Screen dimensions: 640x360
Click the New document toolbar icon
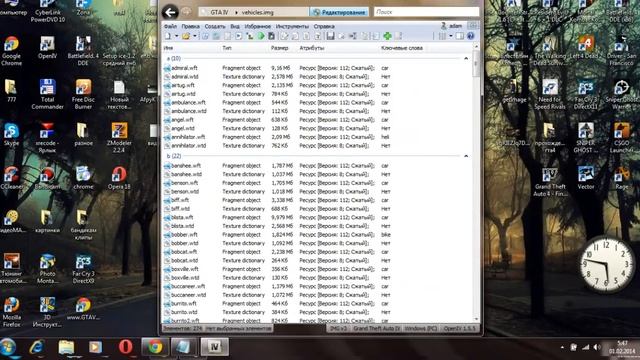(168, 36)
